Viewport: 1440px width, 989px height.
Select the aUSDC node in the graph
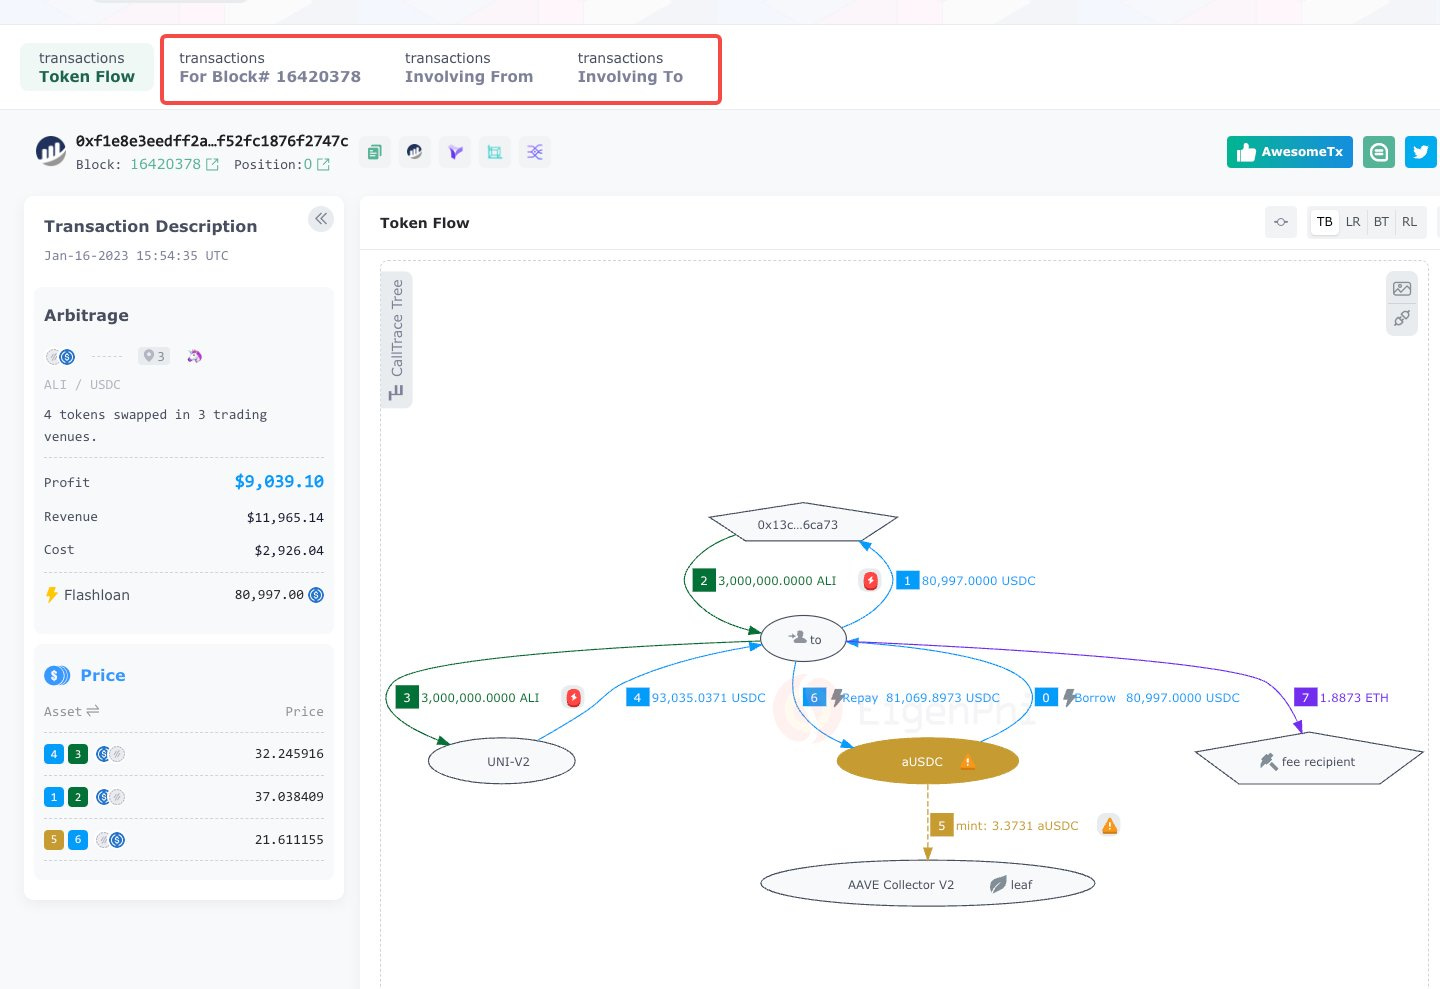pyautogui.click(x=927, y=762)
